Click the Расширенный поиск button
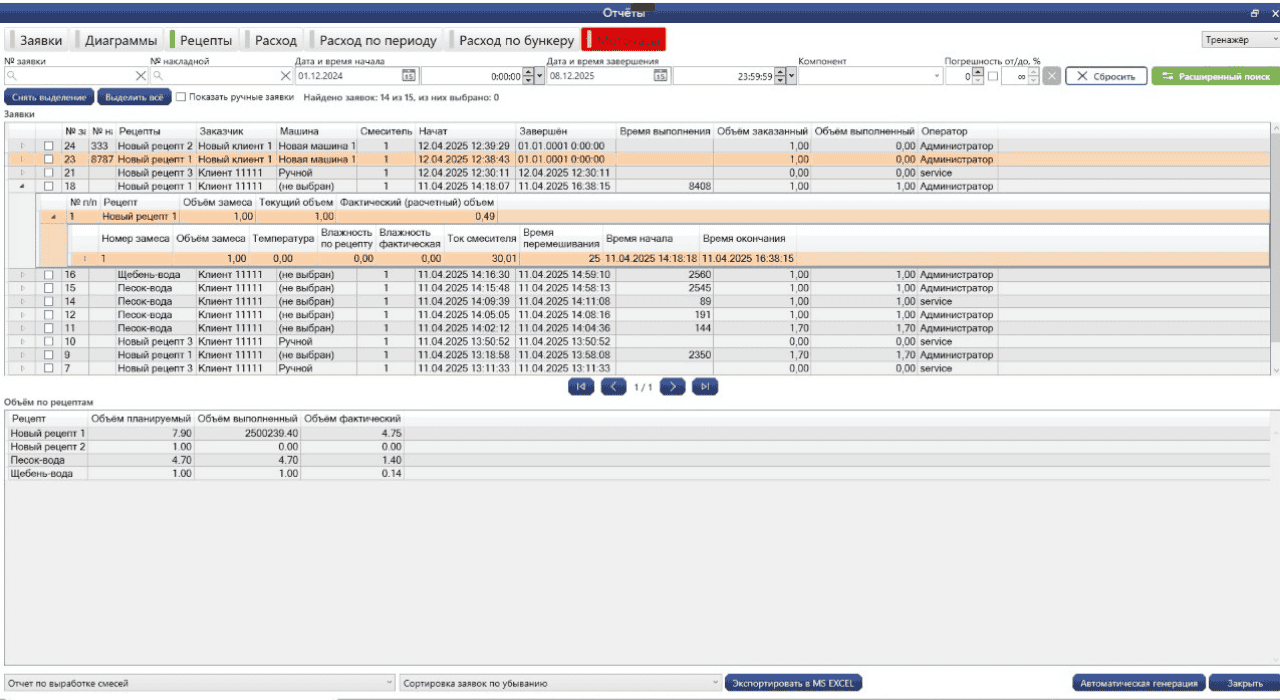The height and width of the screenshot is (700, 1280). (1214, 76)
